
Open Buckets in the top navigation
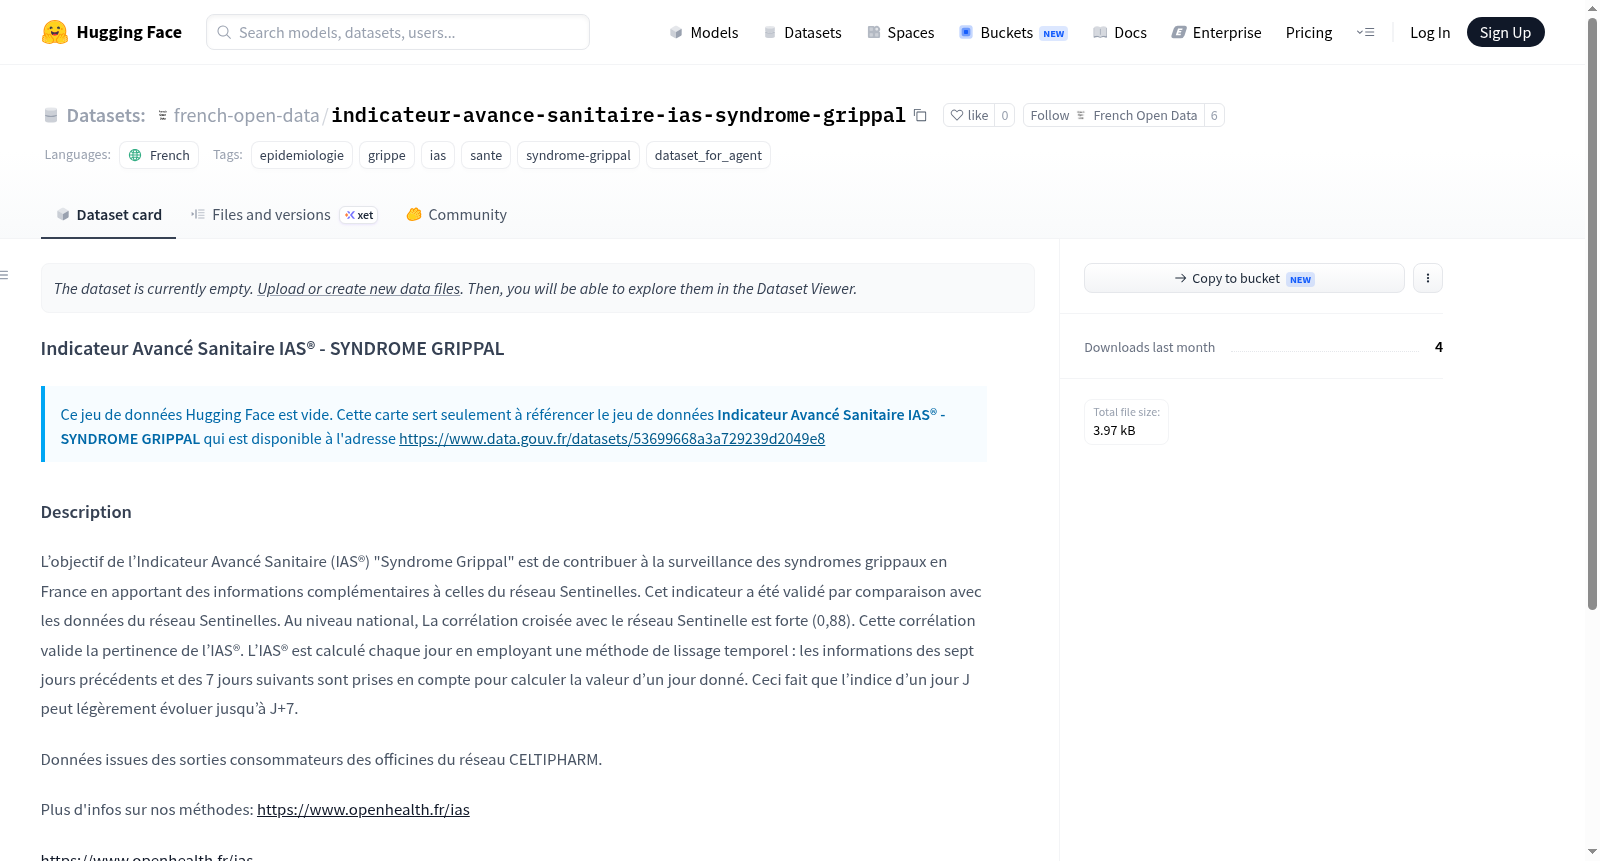coord(1013,32)
